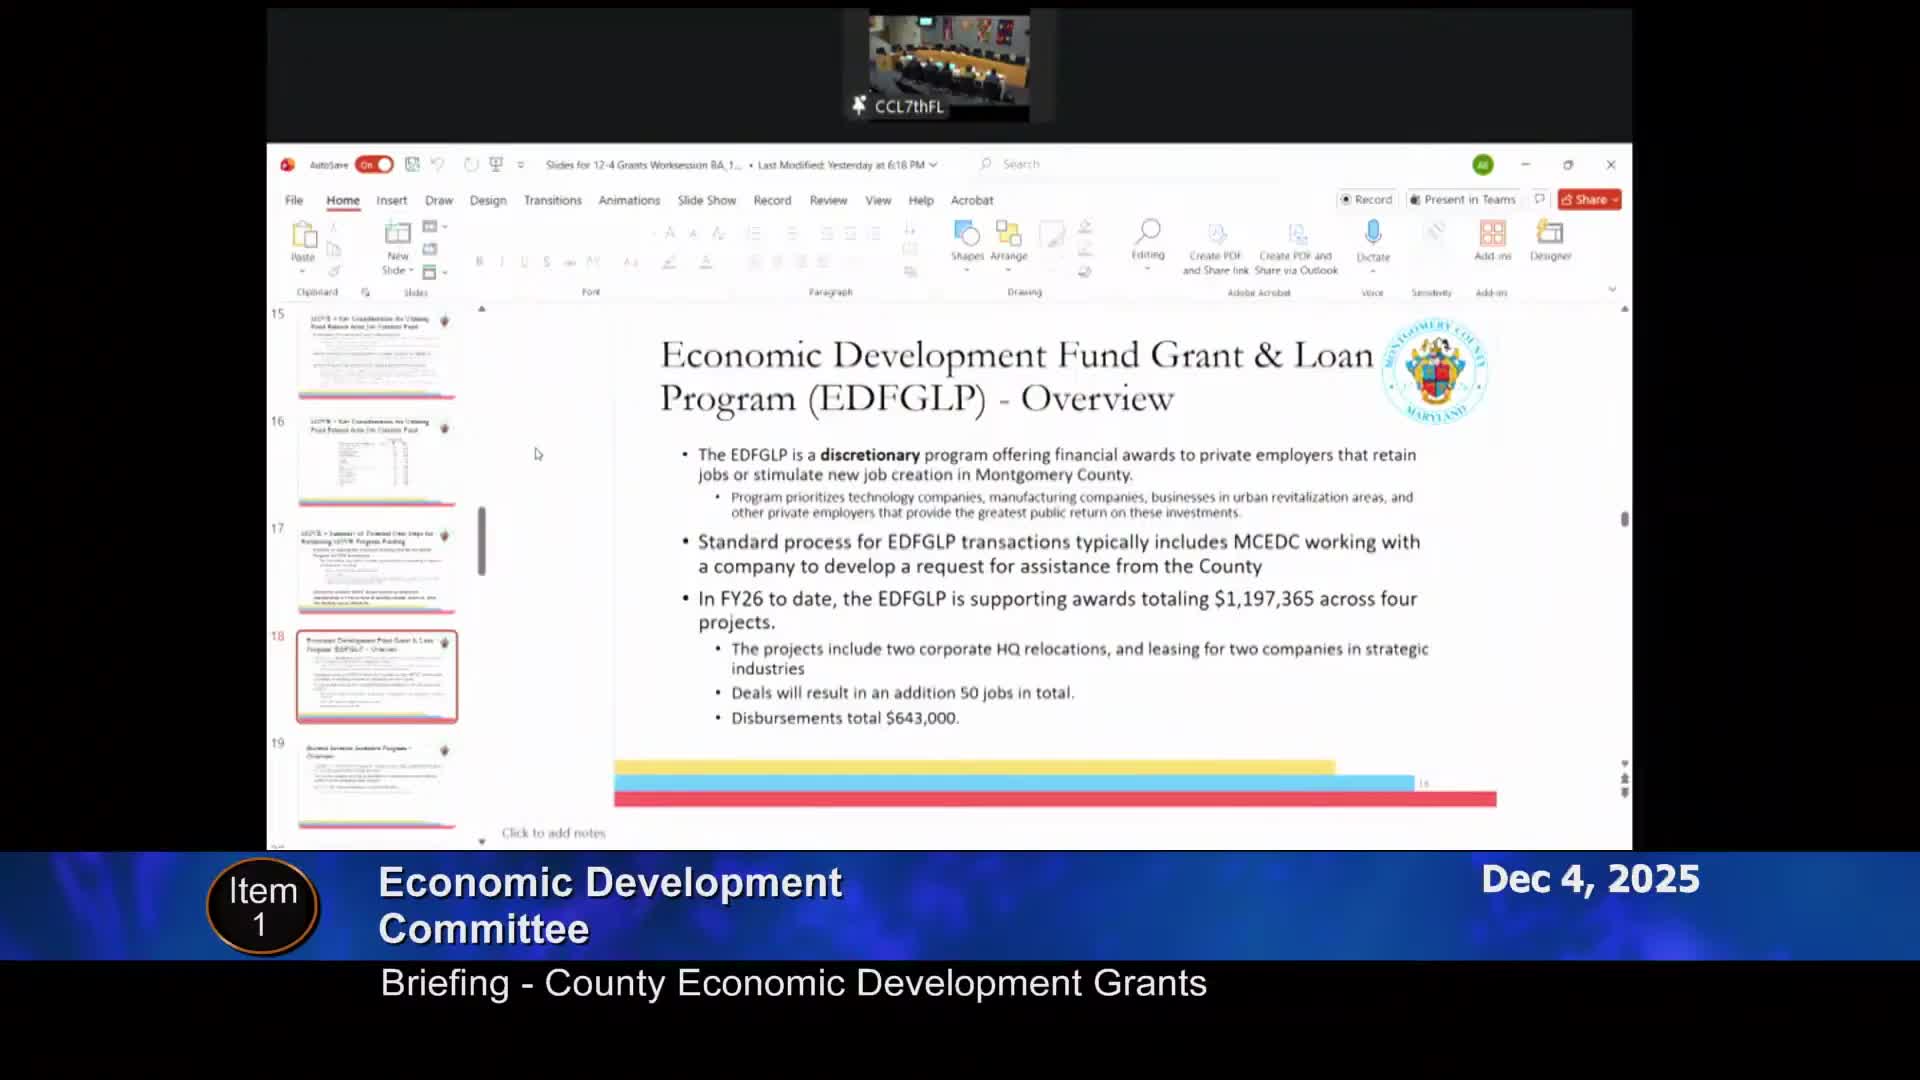Open Designer pane
Image resolution: width=1920 pixels, height=1080 pixels.
[1550, 240]
